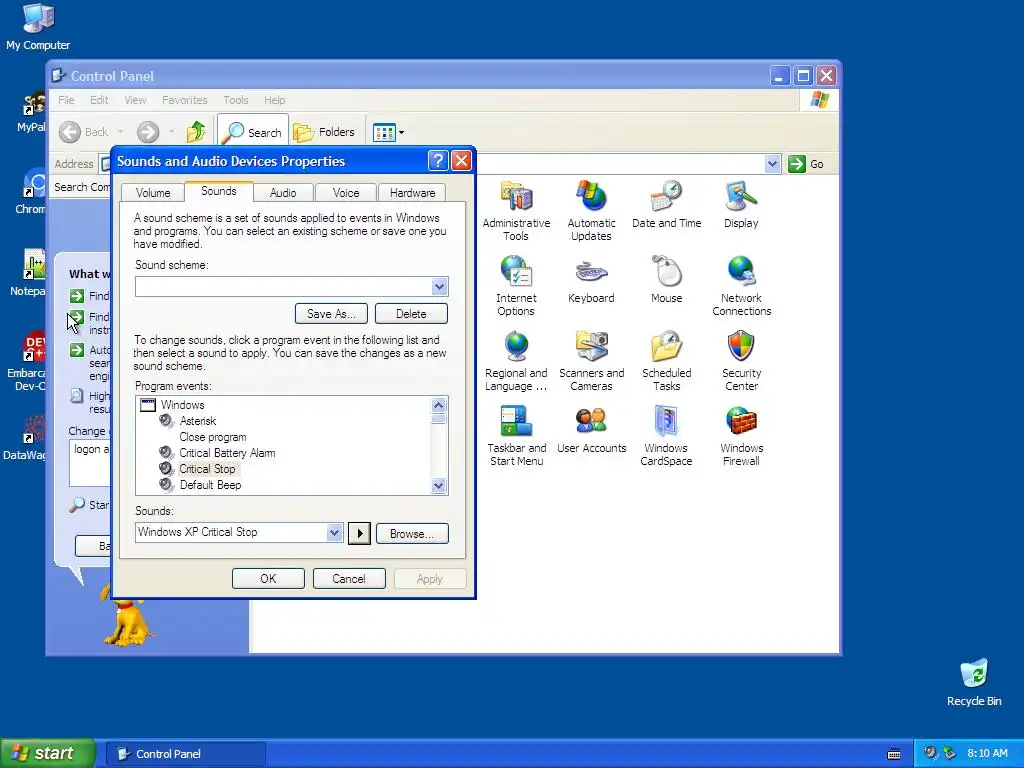Expand the Sounds combo box arrow
1024x768 pixels.
(x=334, y=532)
